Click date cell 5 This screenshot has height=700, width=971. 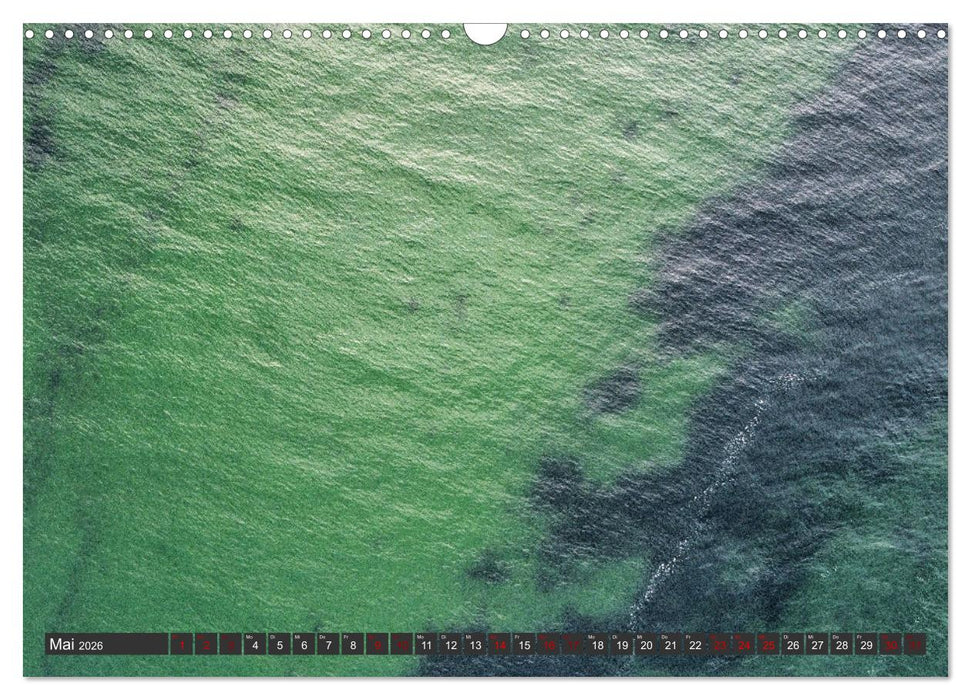coord(279,645)
